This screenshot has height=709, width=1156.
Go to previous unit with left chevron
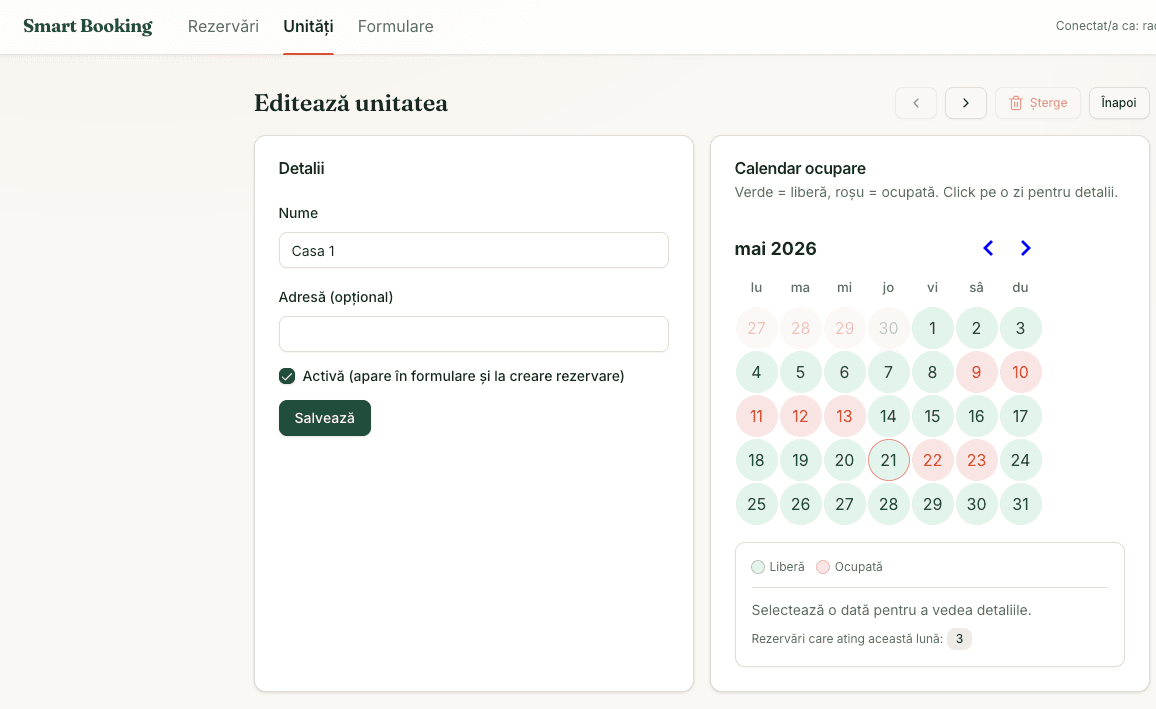tap(916, 103)
